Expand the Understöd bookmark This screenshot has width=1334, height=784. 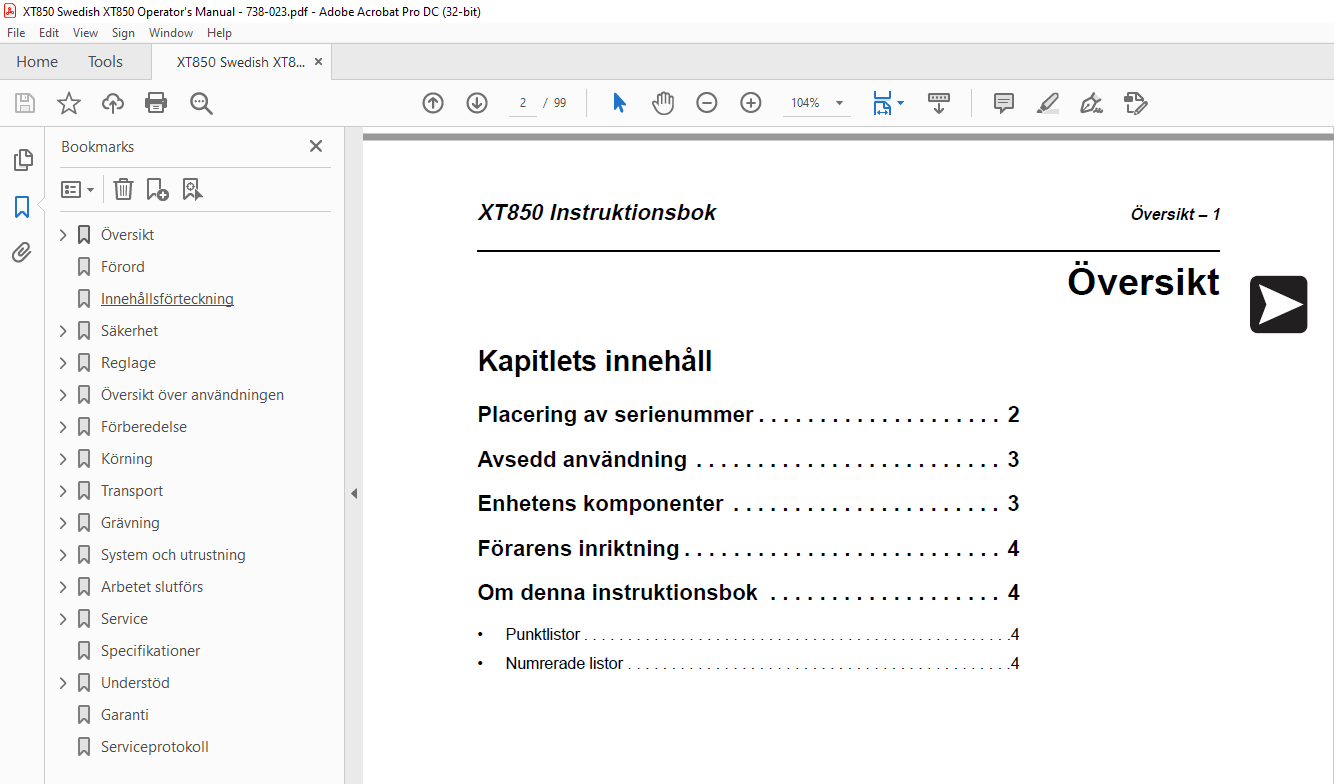point(63,683)
